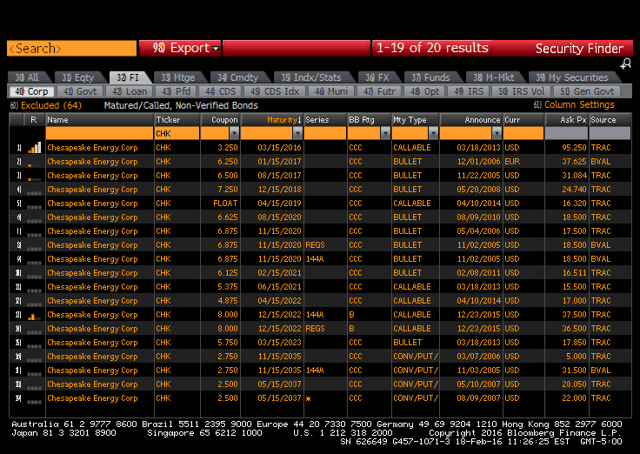
Task: Select the Futr sub-tab
Action: pyautogui.click(x=380, y=91)
